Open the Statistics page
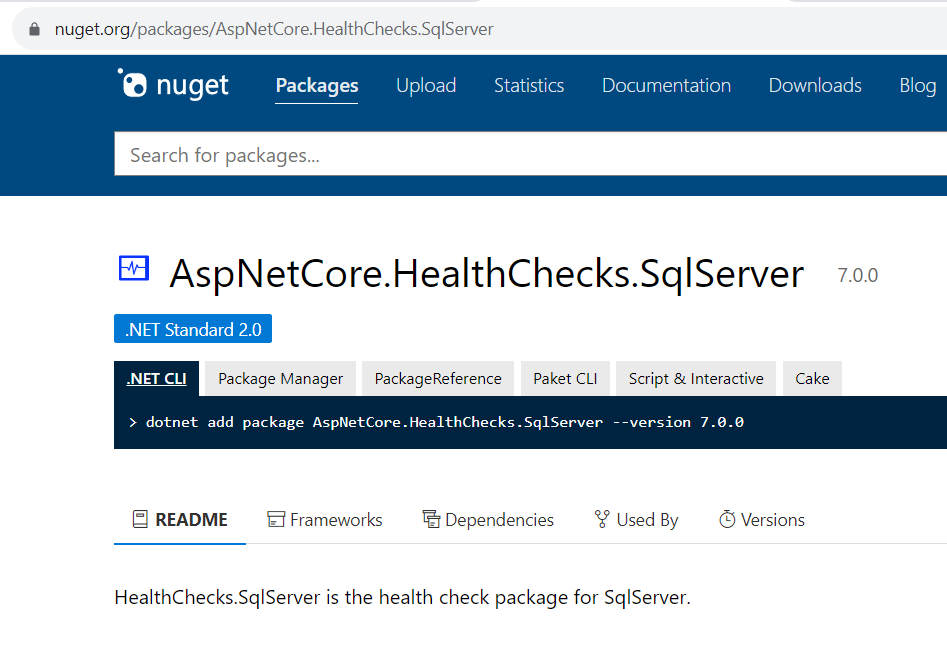The image size is (947, 652). tap(529, 85)
